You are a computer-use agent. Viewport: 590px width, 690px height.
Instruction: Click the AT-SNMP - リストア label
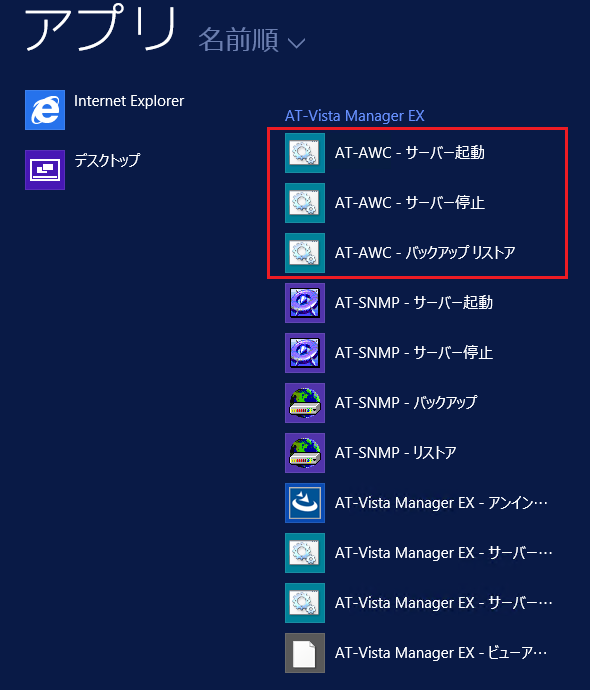[396, 452]
